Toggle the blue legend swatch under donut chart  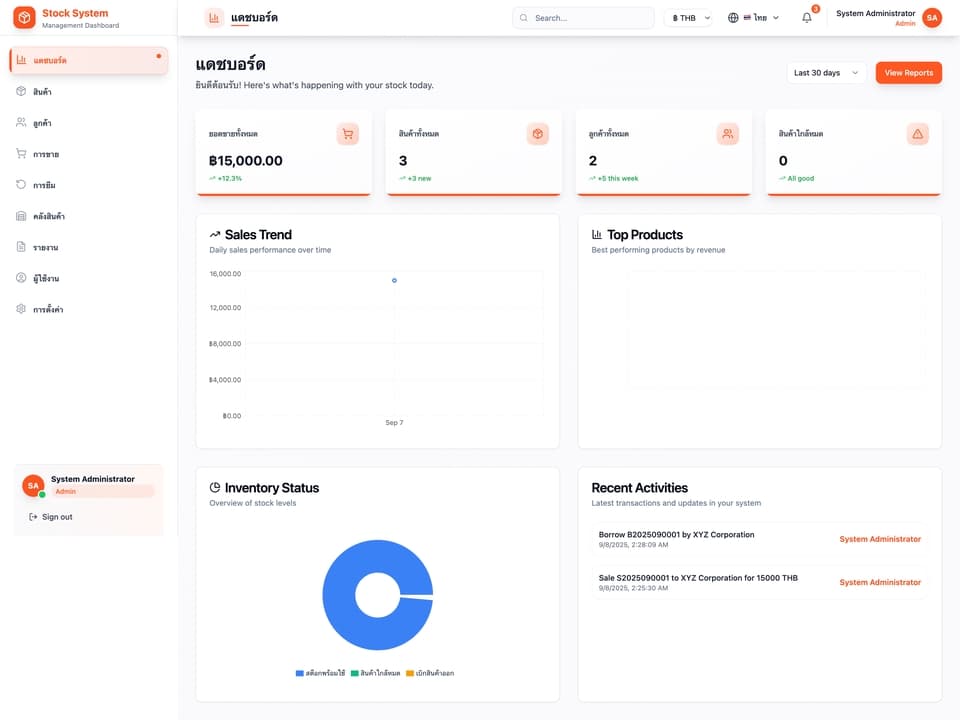pos(299,673)
